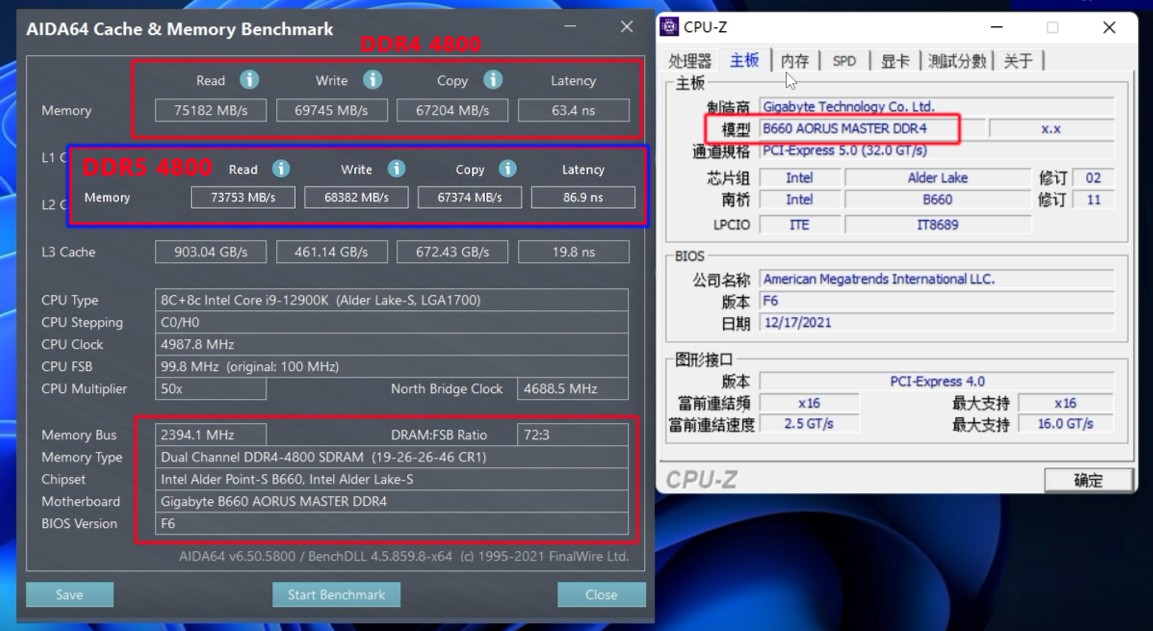The height and width of the screenshot is (631, 1153).
Task: Open the DDR4 memory Read info tooltip icon
Action: [249, 80]
